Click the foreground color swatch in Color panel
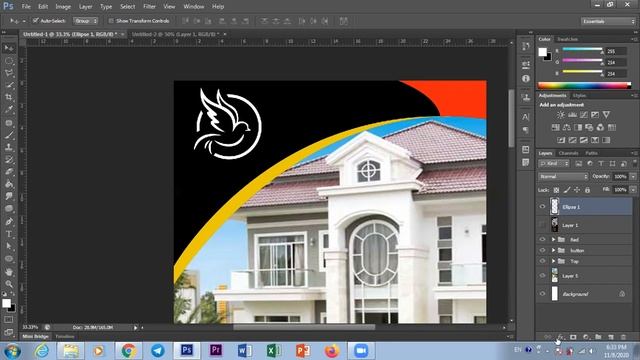The image size is (640, 360). (542, 52)
